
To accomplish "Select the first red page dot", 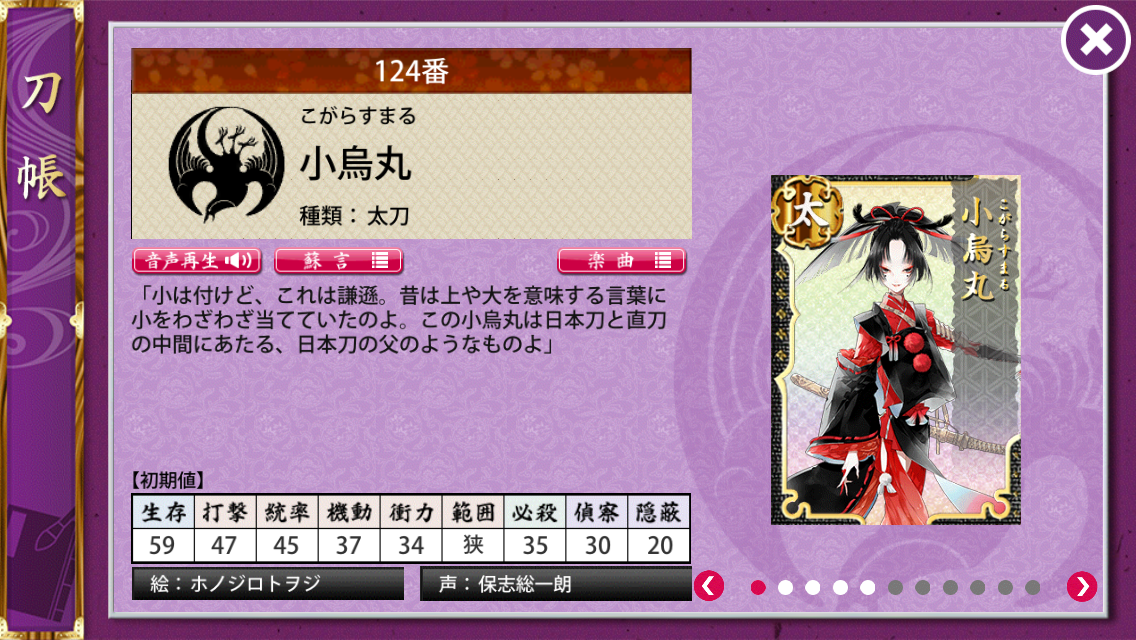I will click(x=758, y=587).
